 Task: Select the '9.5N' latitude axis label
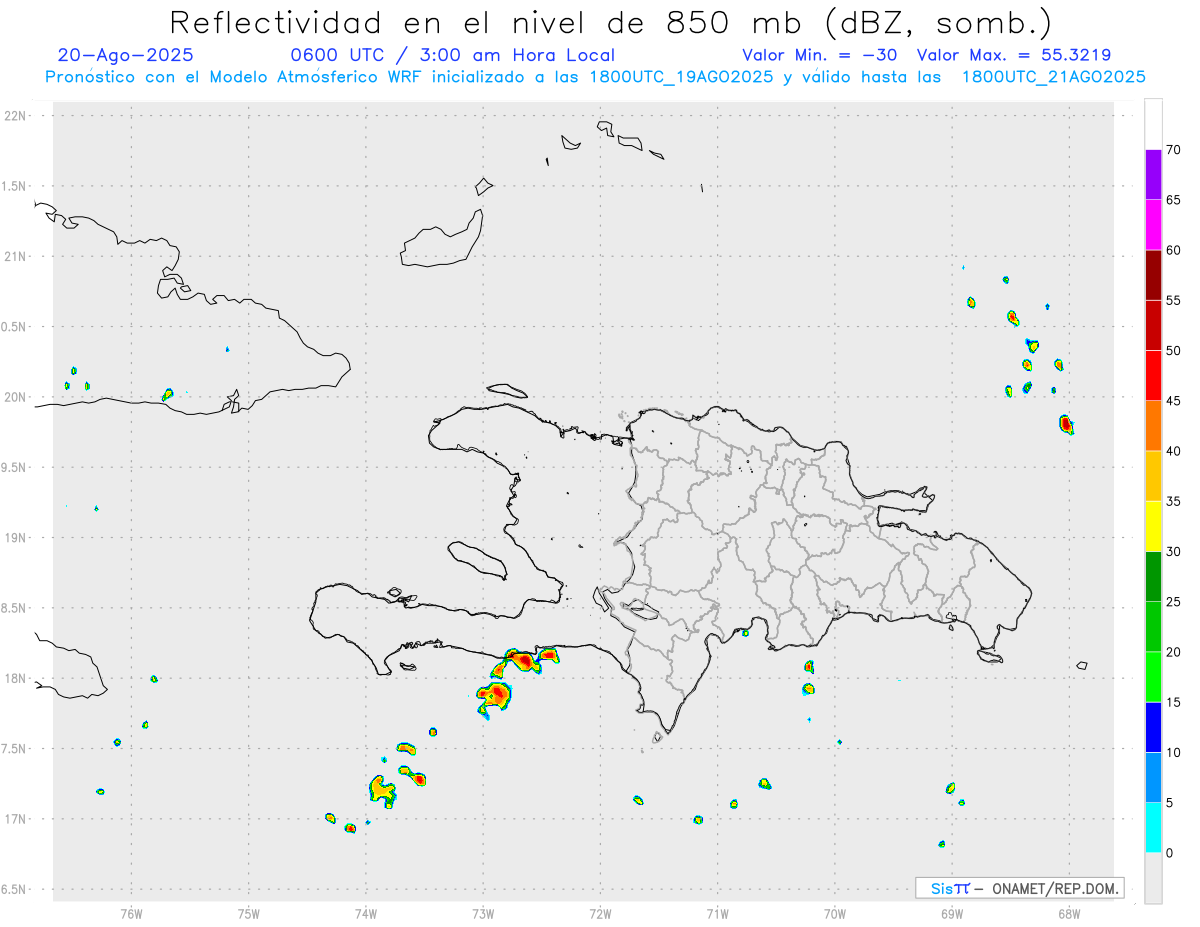click(x=15, y=468)
